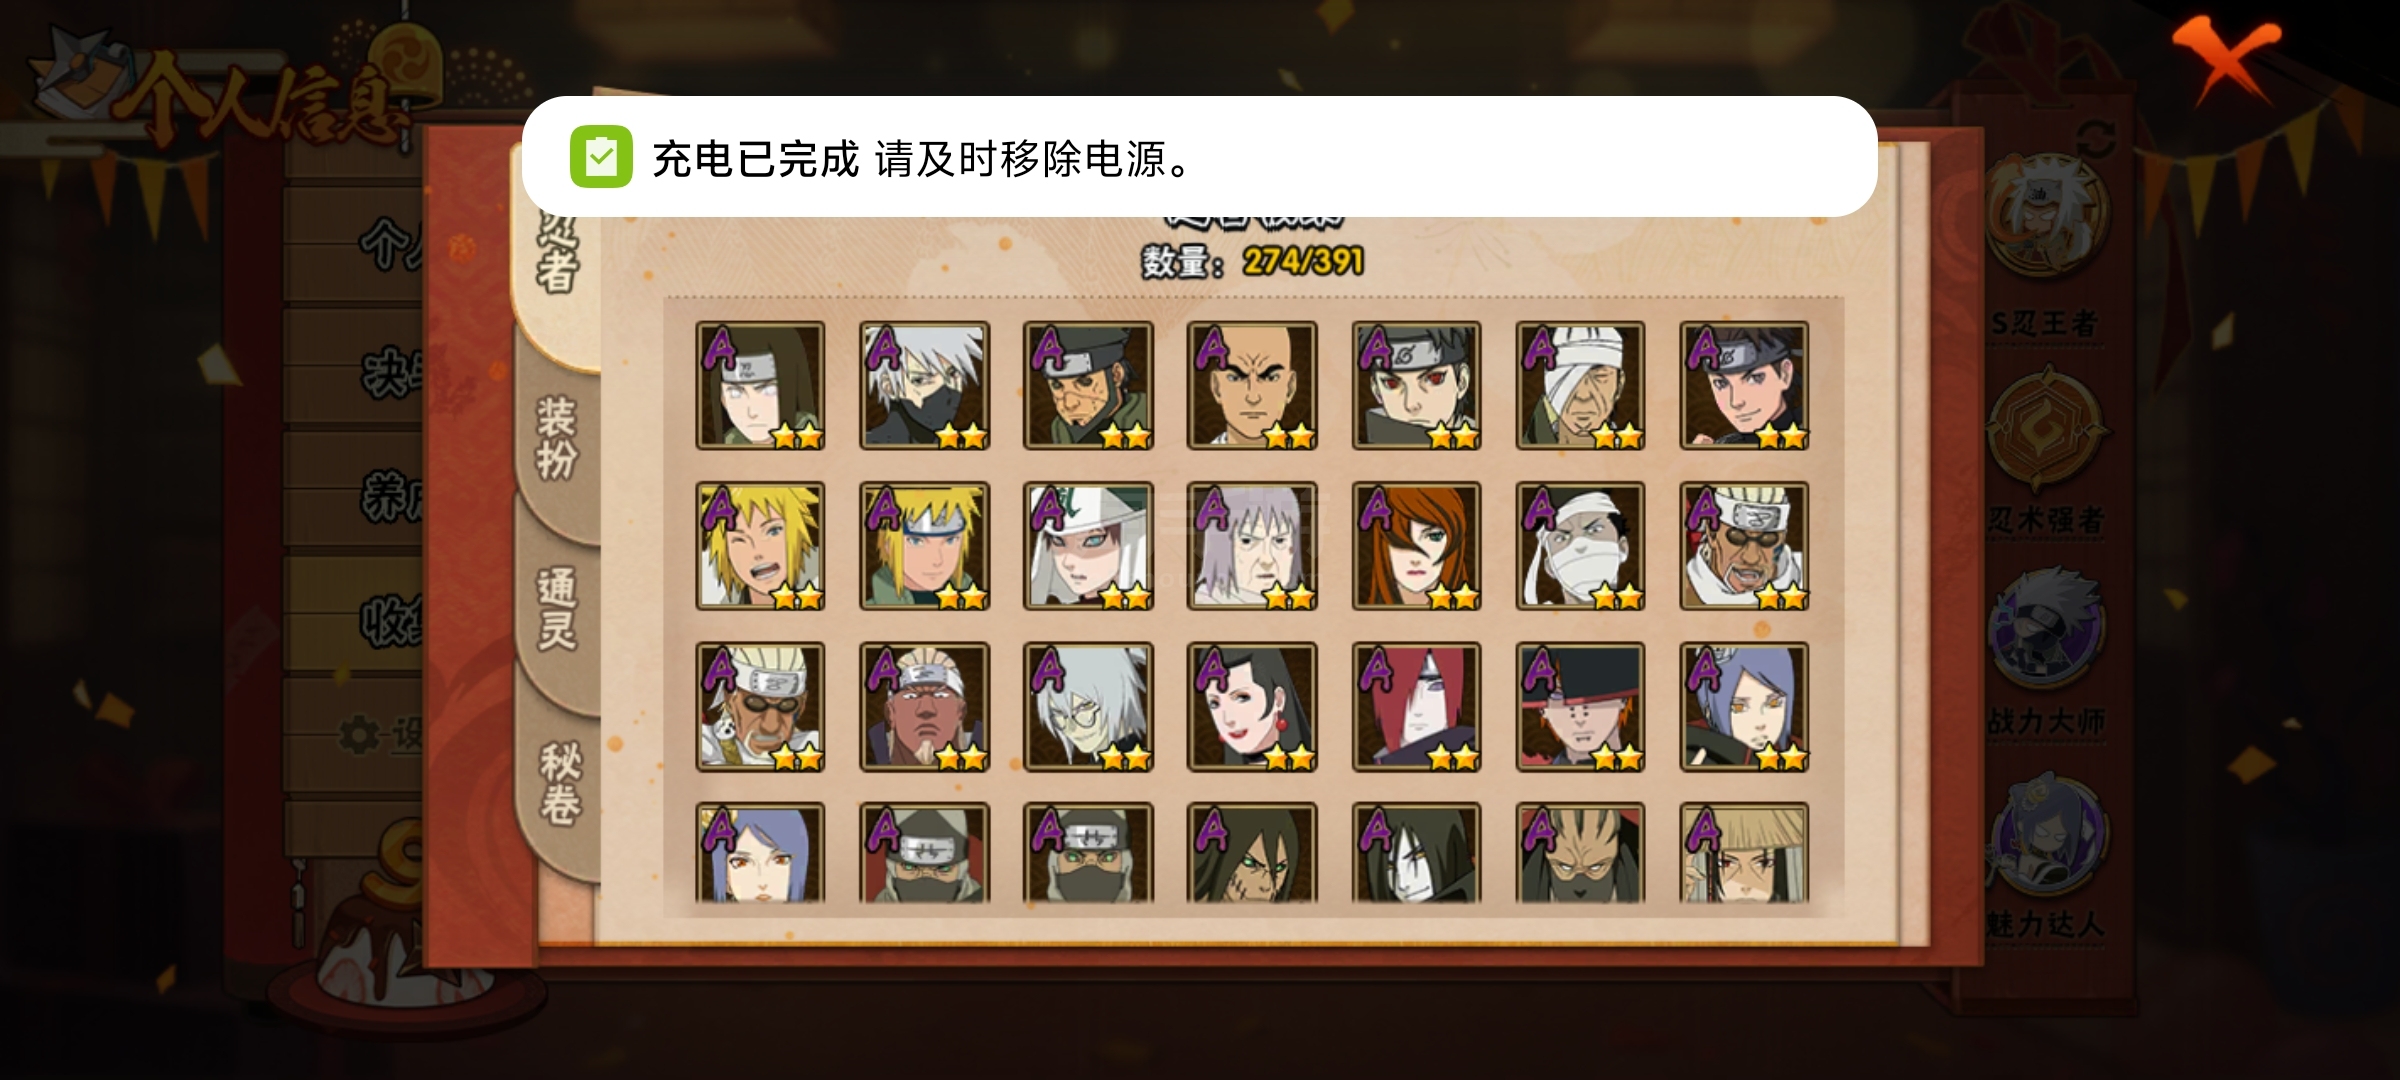Select the laughing blond Minato portrait
This screenshot has height=1080, width=2400.
click(x=760, y=546)
